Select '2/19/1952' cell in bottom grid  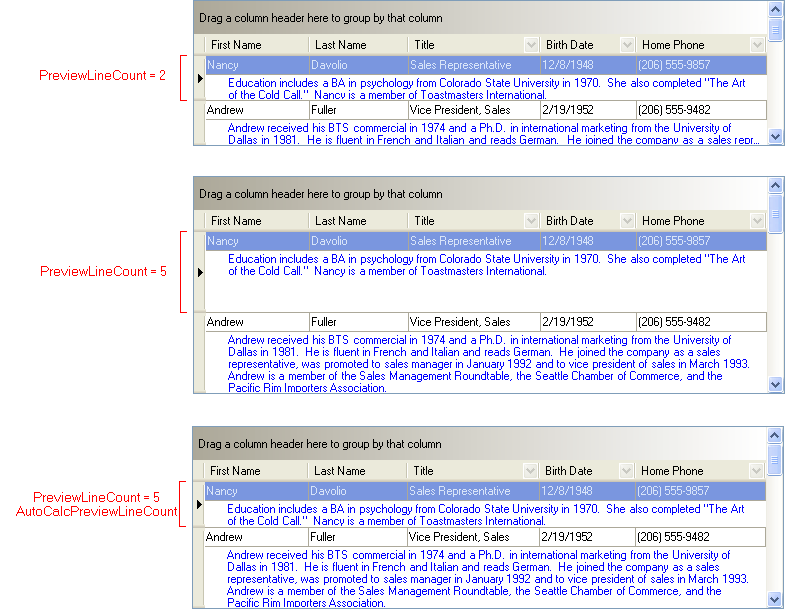[x=587, y=537]
